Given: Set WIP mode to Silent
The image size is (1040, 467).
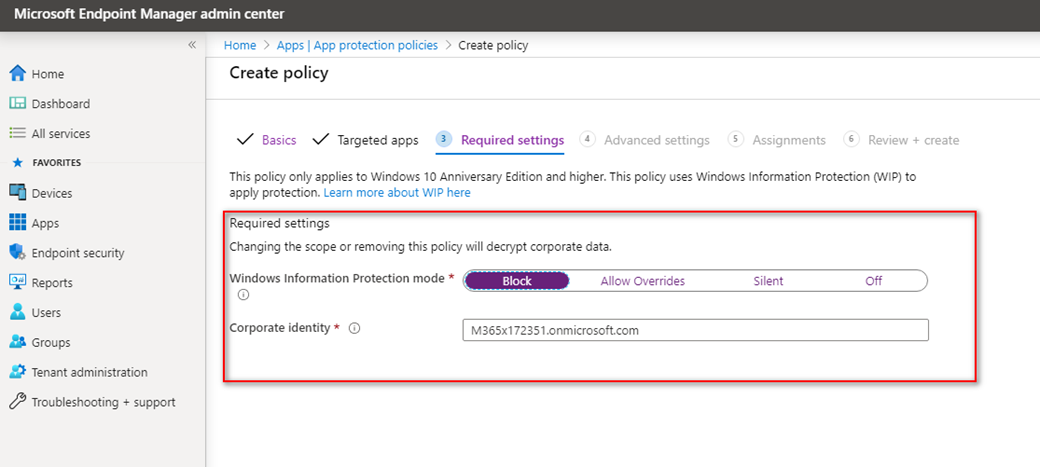Looking at the screenshot, I should pos(768,281).
